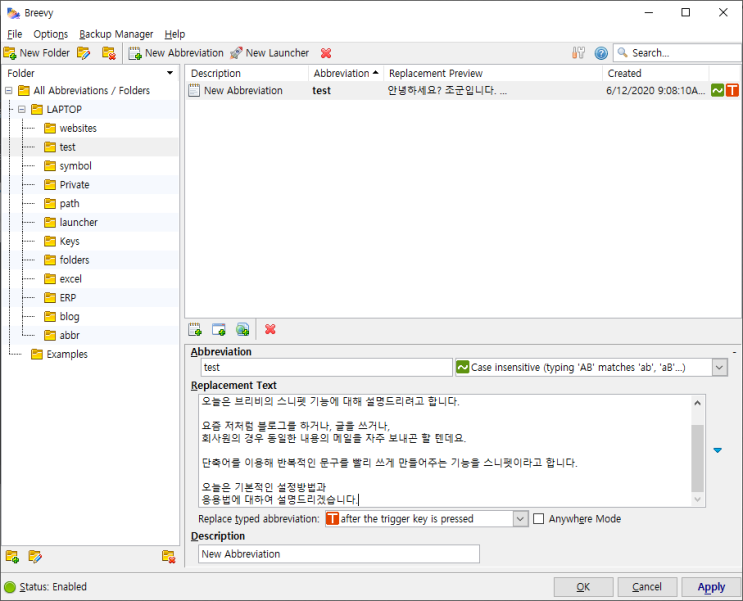Open the settings tools icon near search

578,53
